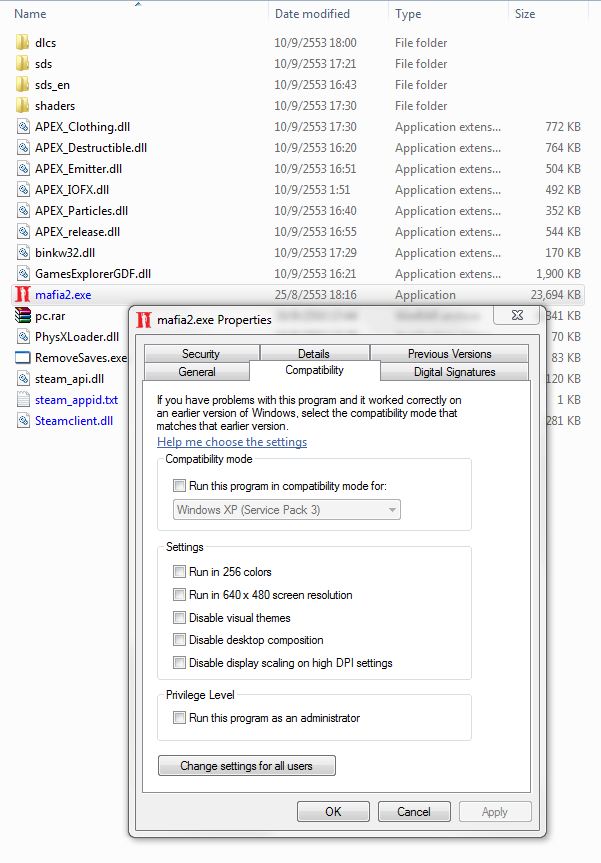Viewport: 601px width, 863px height.
Task: Sort by the Size column header
Action: (524, 14)
